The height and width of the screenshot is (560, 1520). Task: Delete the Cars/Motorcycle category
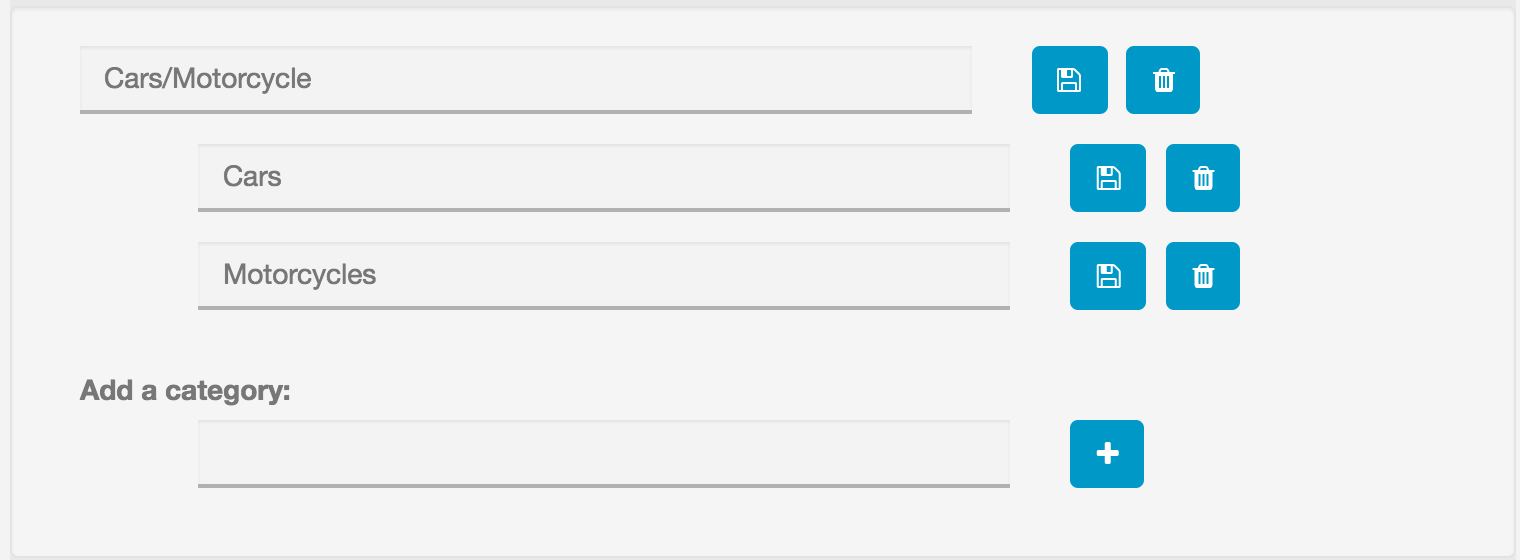tap(1162, 80)
